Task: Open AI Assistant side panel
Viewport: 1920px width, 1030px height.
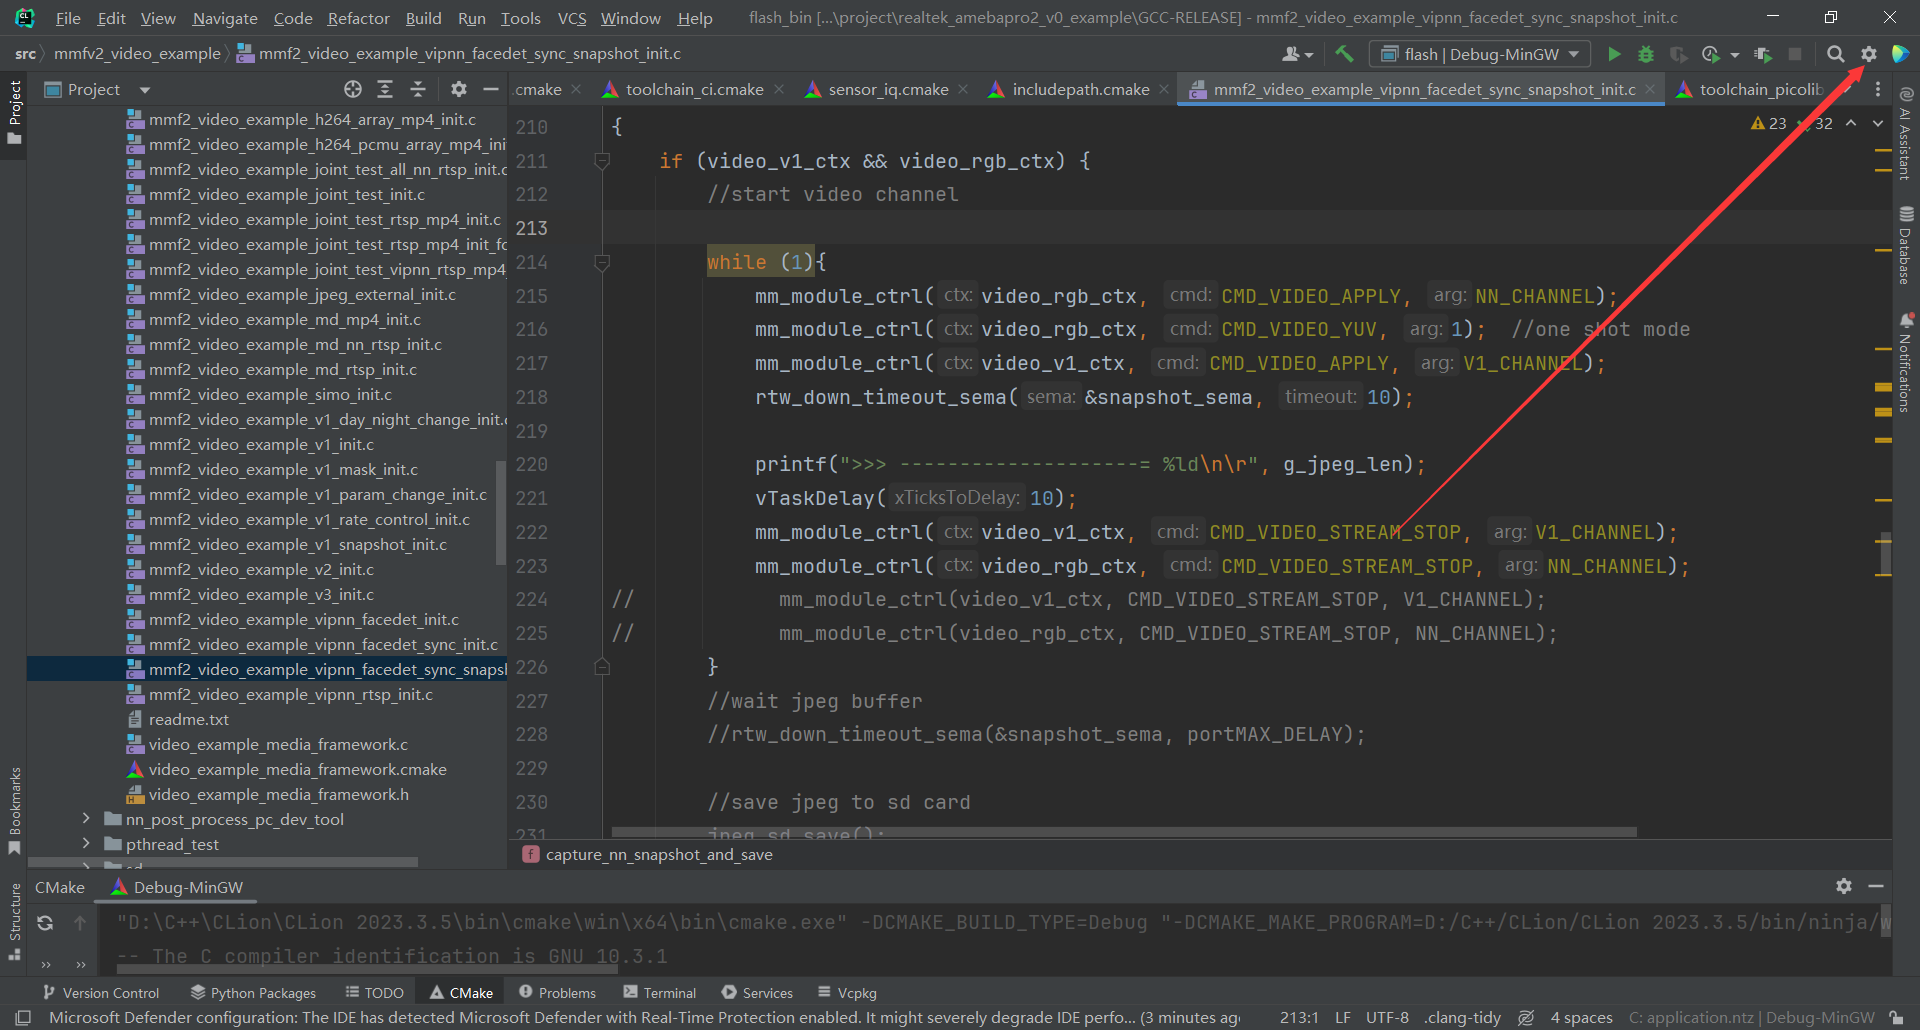Action: coord(1906,134)
